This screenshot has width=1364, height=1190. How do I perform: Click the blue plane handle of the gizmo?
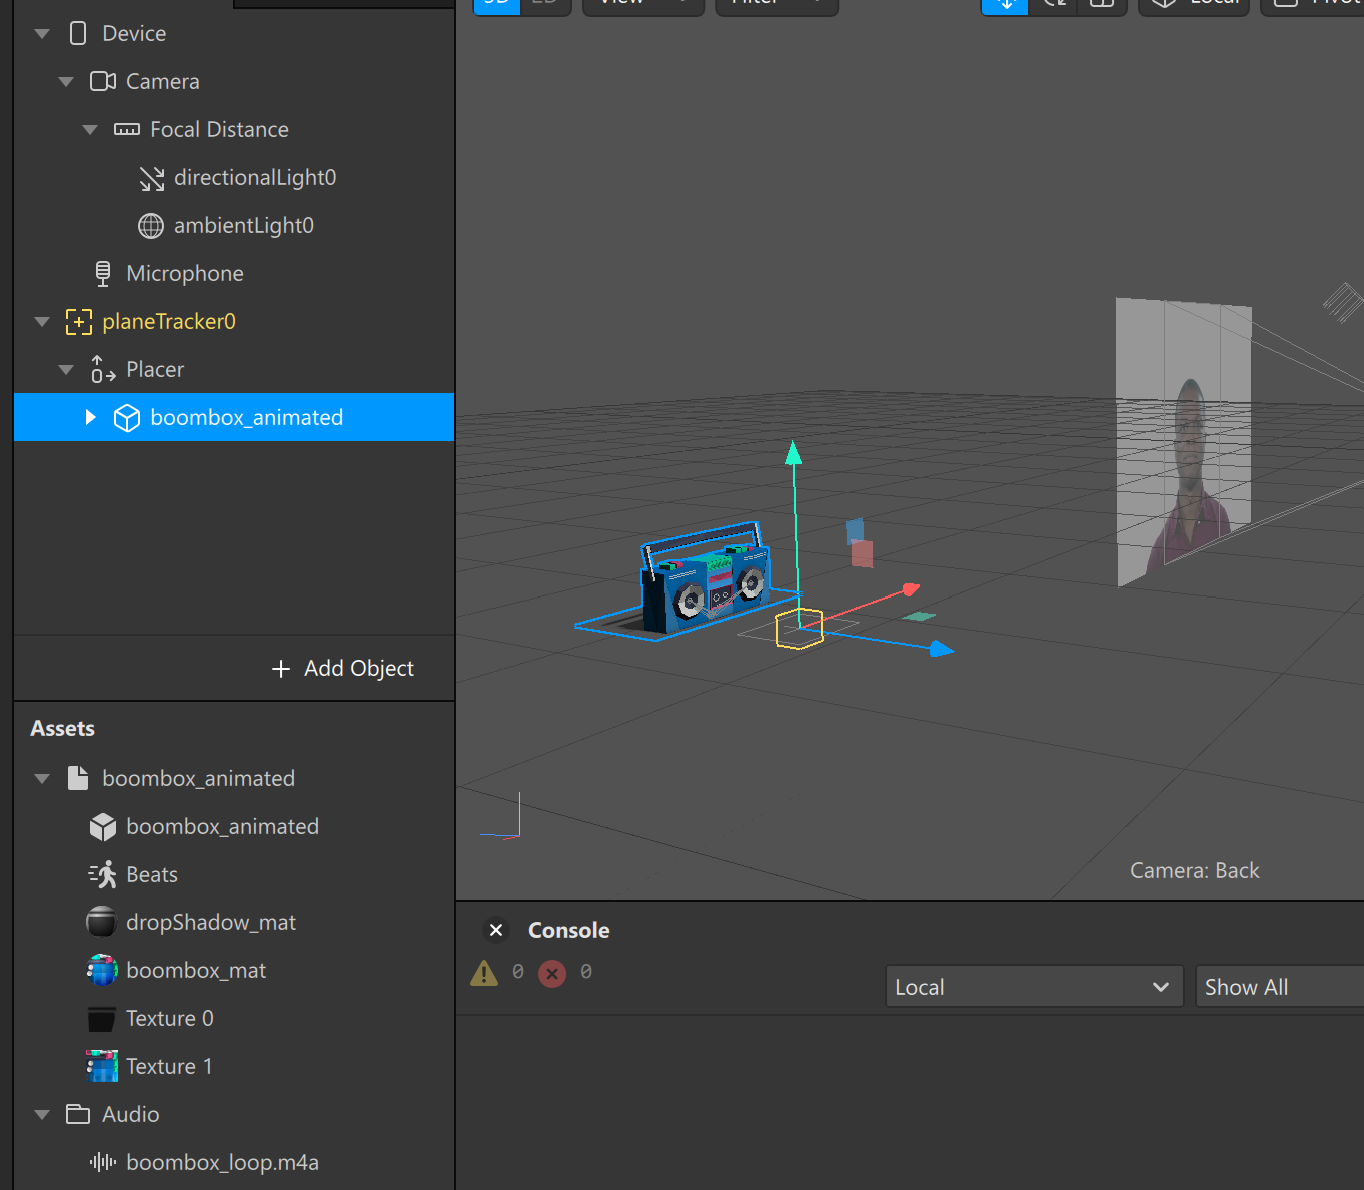tap(855, 530)
